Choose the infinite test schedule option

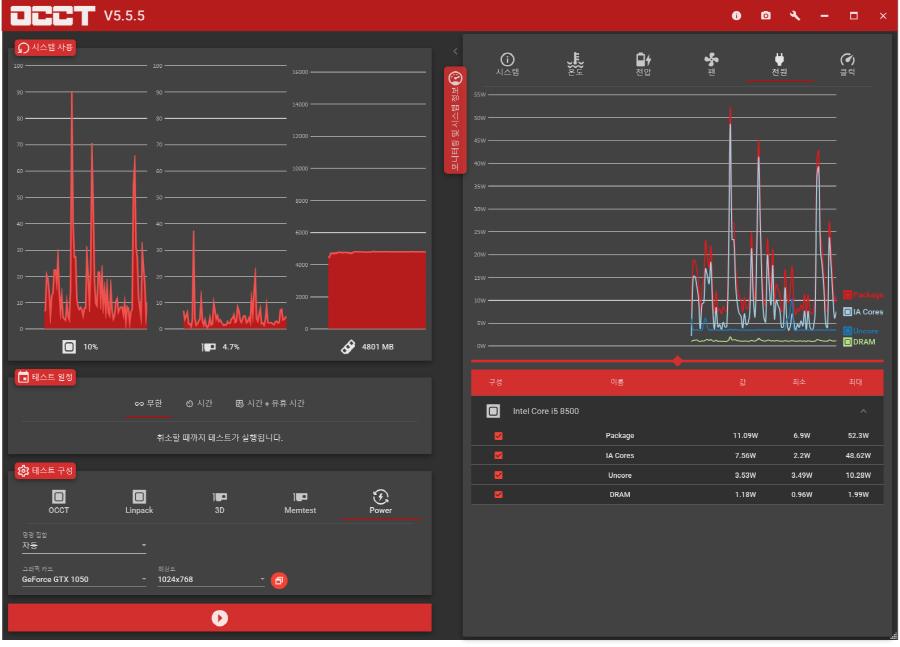coord(149,404)
